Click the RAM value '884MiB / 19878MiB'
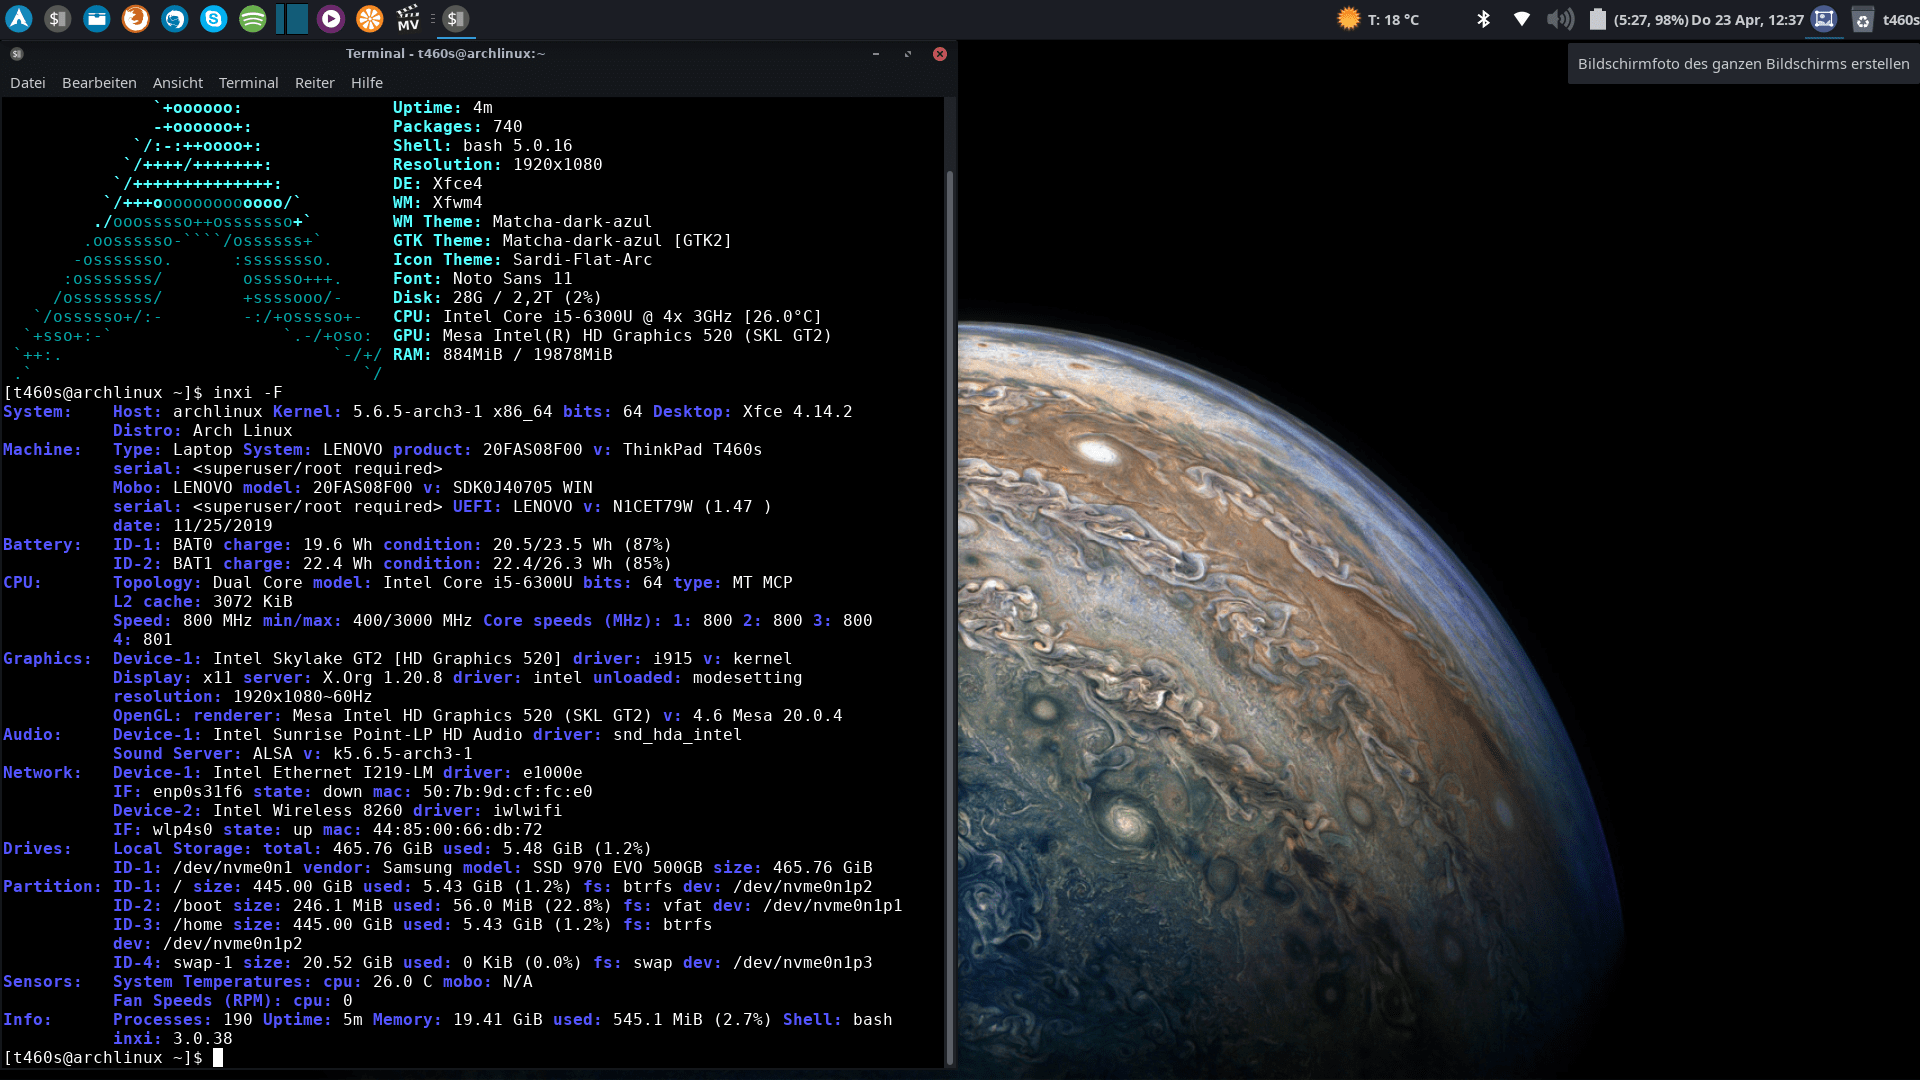This screenshot has width=1920, height=1080. [527, 355]
